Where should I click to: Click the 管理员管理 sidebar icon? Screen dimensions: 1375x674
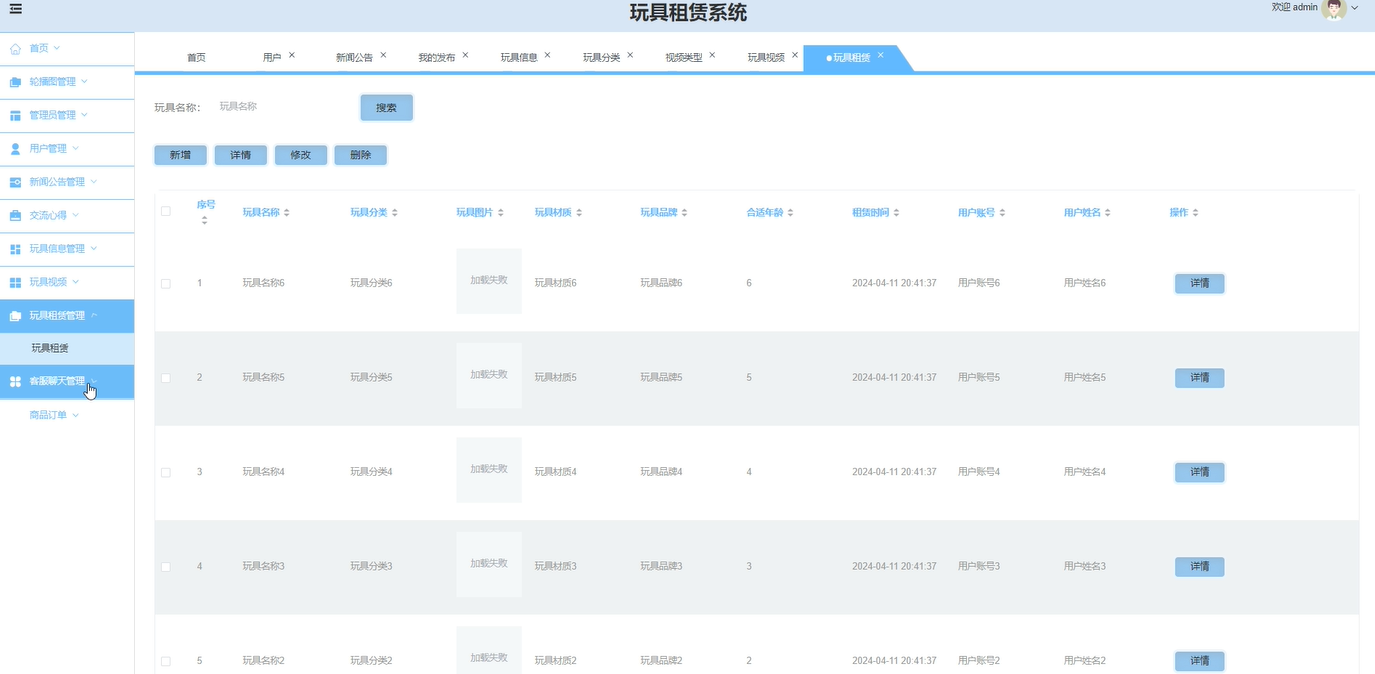15,115
